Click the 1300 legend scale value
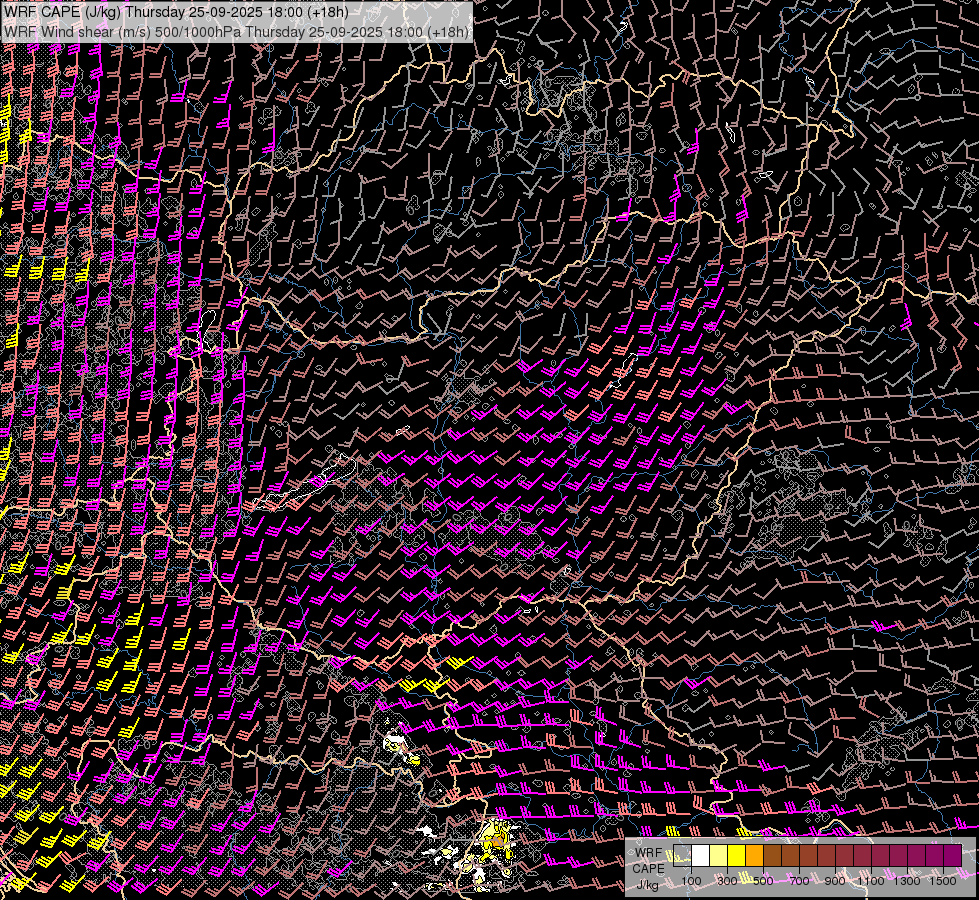The height and width of the screenshot is (900, 979). [907, 881]
